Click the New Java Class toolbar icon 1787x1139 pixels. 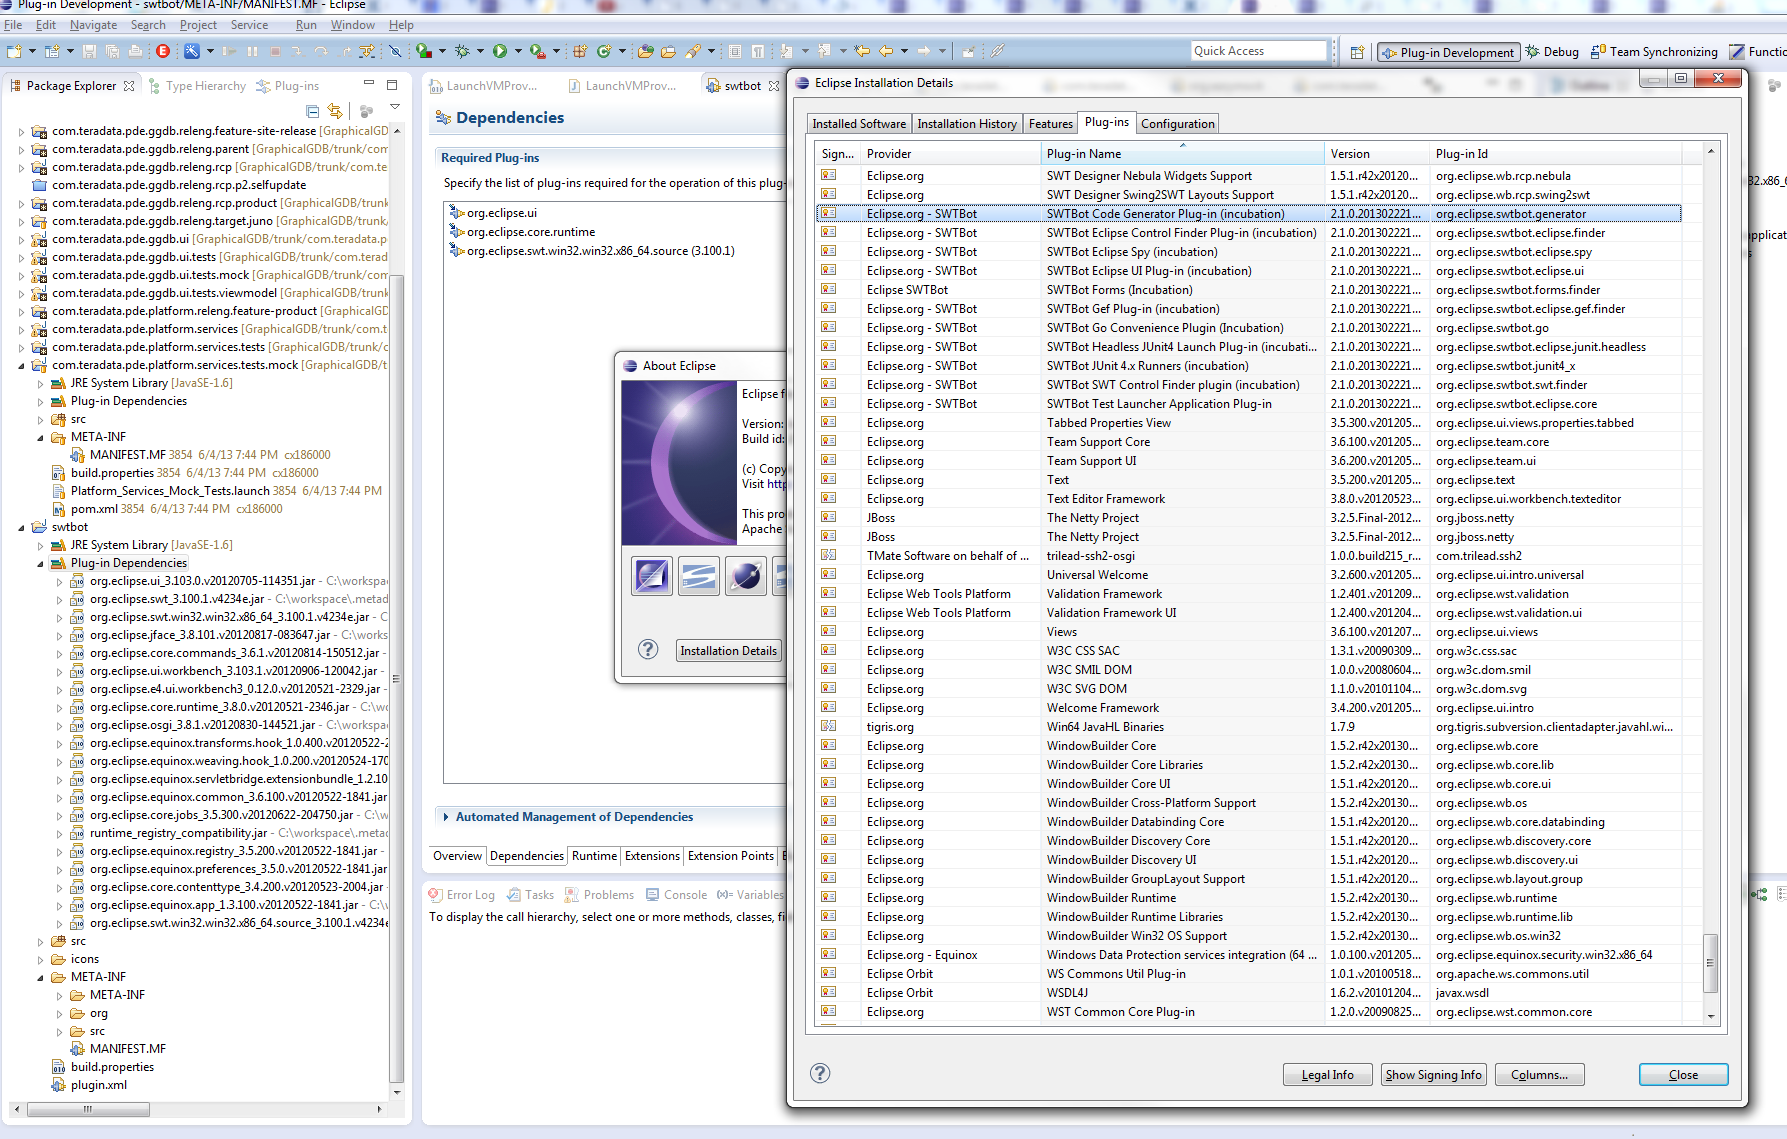(604, 51)
